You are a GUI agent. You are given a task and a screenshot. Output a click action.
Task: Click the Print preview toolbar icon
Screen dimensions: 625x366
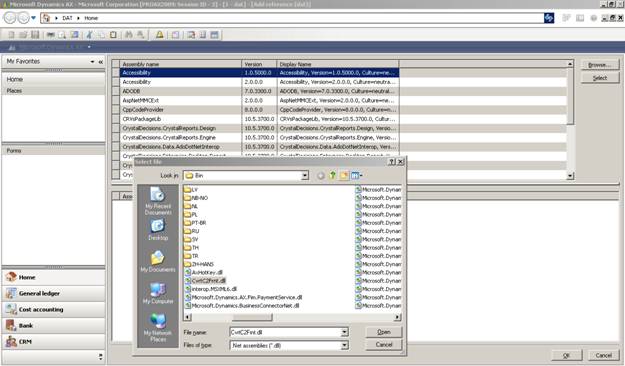(x=62, y=35)
